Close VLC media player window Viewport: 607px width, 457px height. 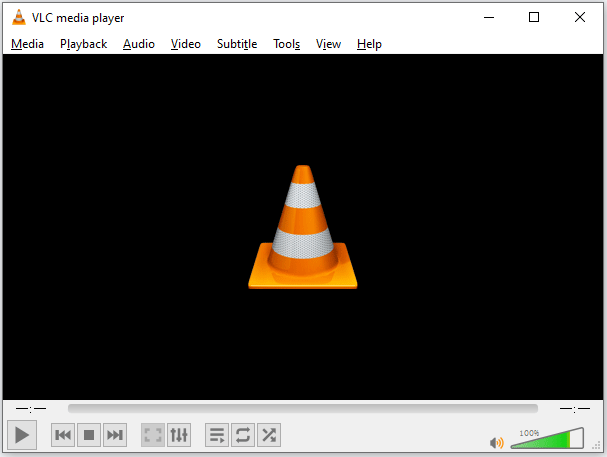(x=580, y=17)
